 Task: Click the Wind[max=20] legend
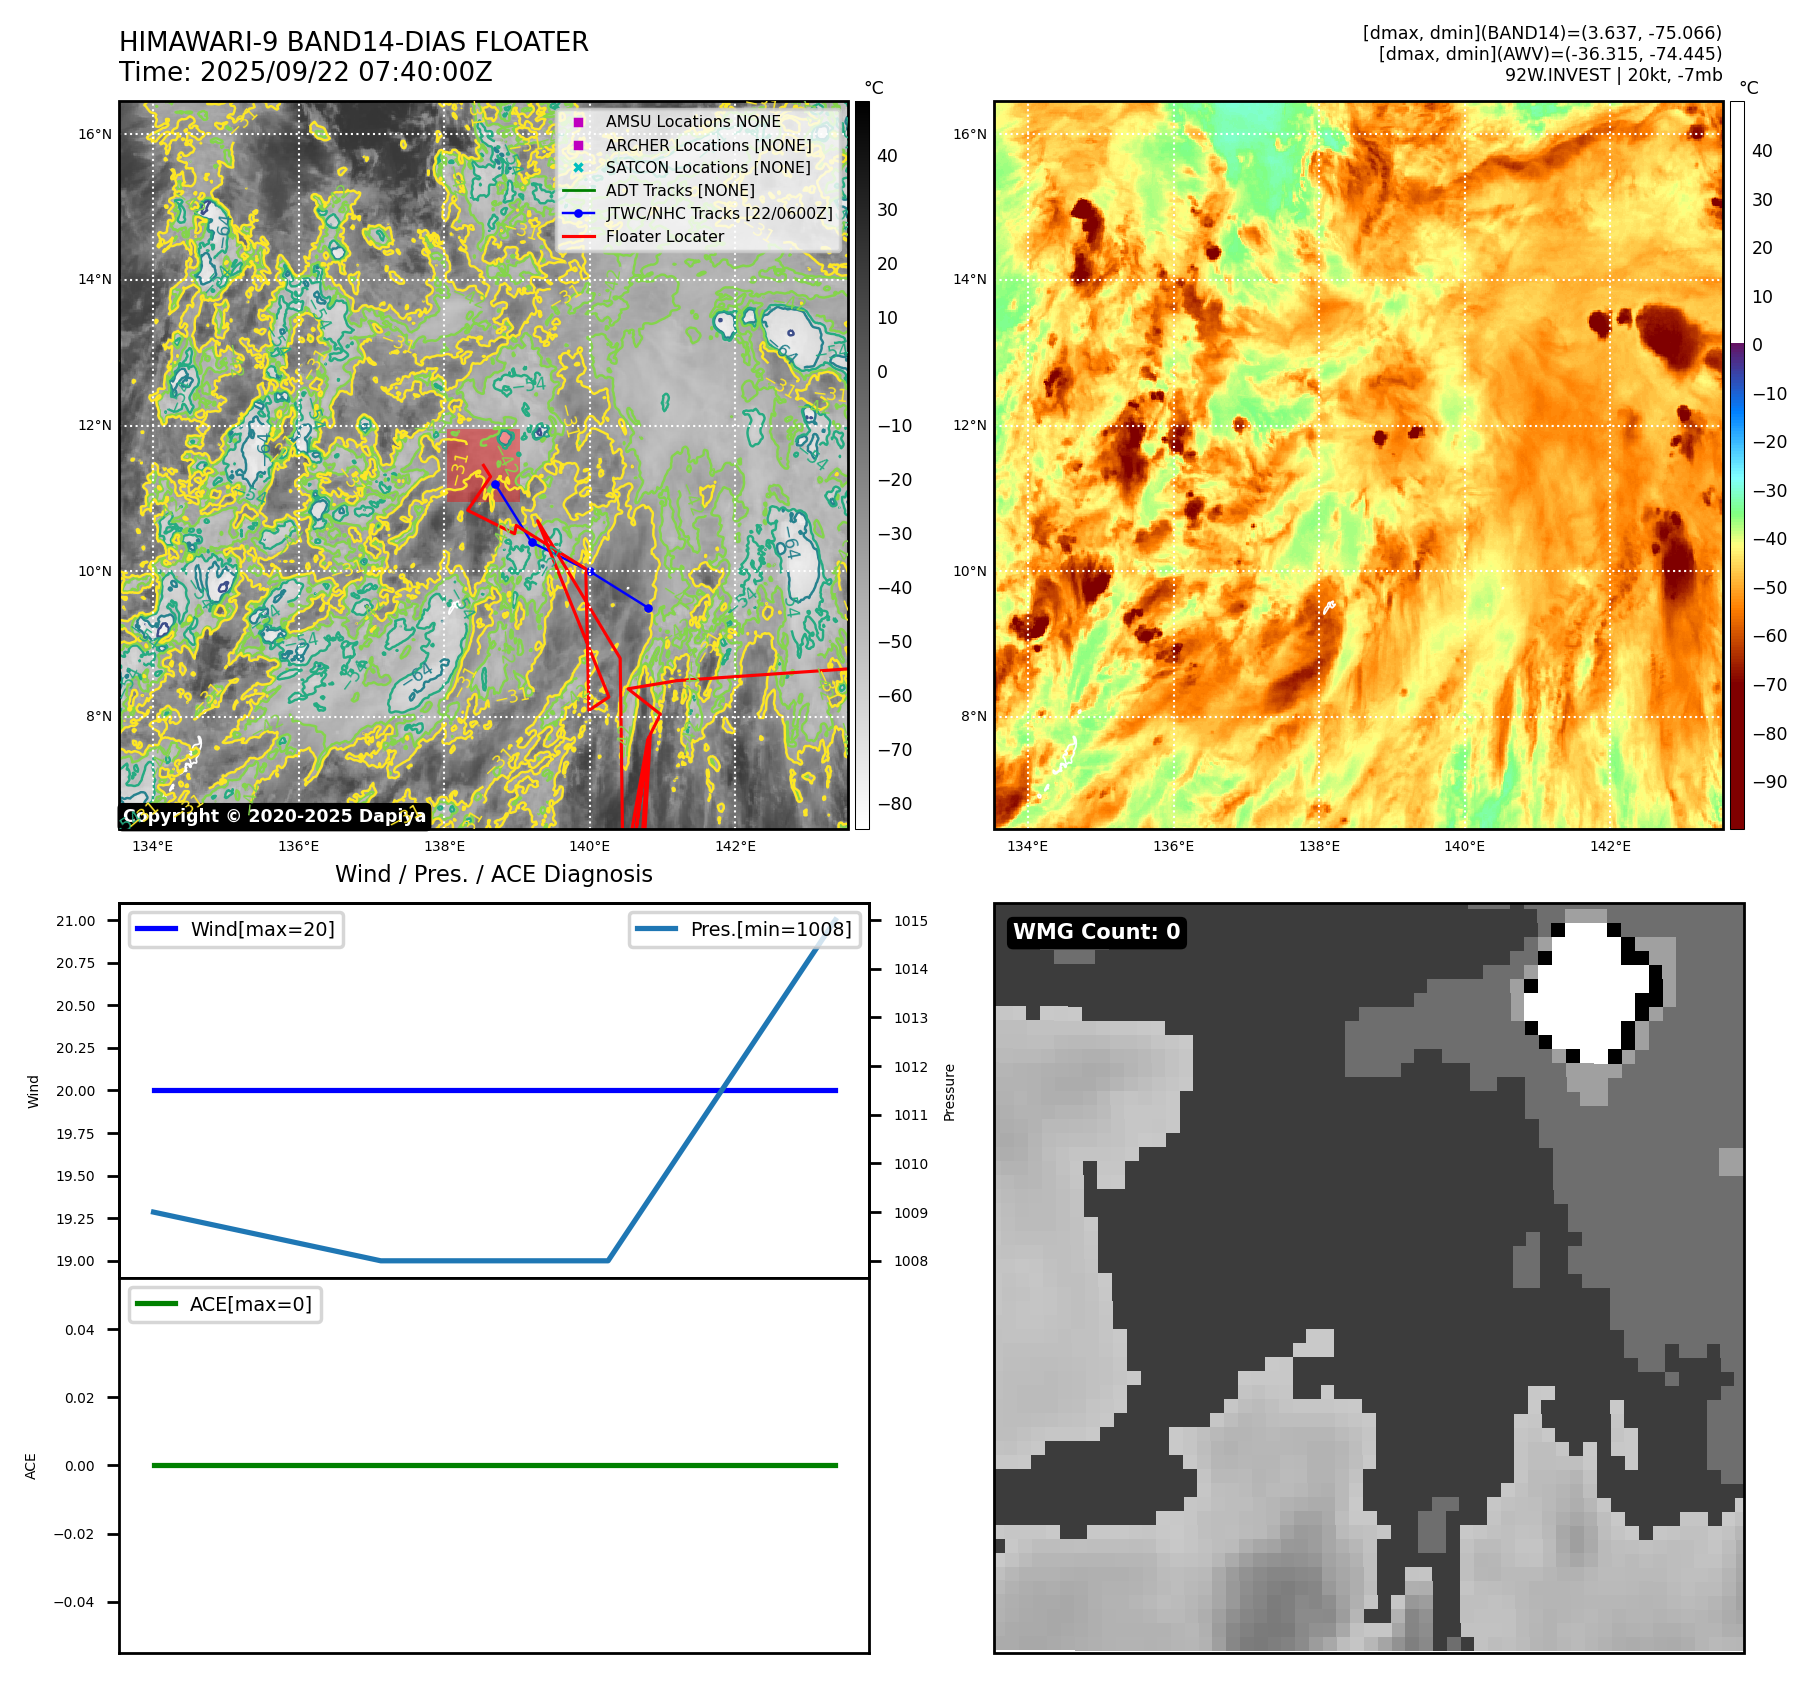click(x=237, y=929)
